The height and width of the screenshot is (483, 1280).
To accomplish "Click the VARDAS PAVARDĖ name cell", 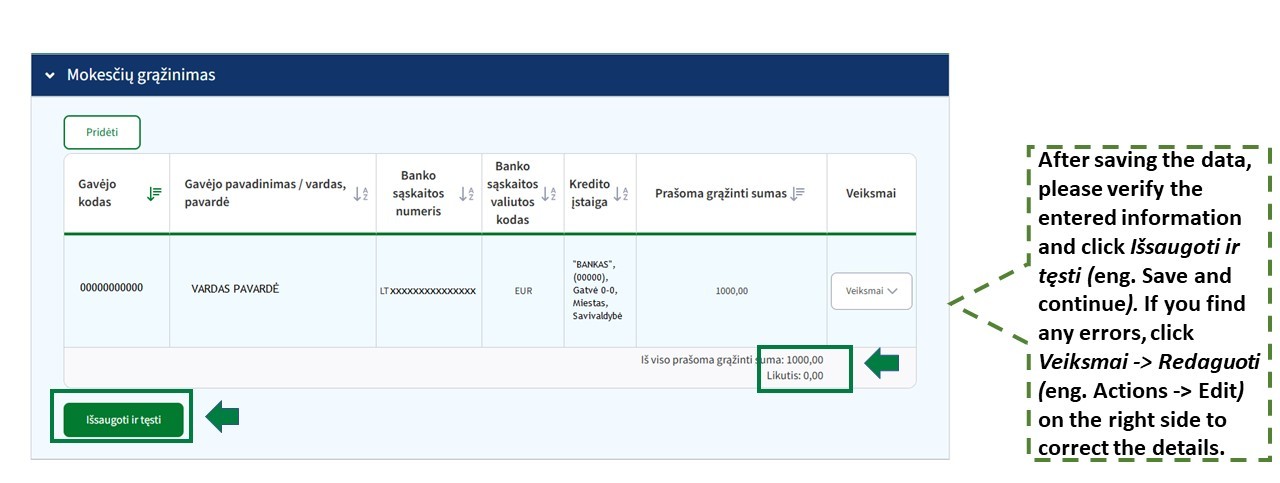I will pyautogui.click(x=235, y=289).
